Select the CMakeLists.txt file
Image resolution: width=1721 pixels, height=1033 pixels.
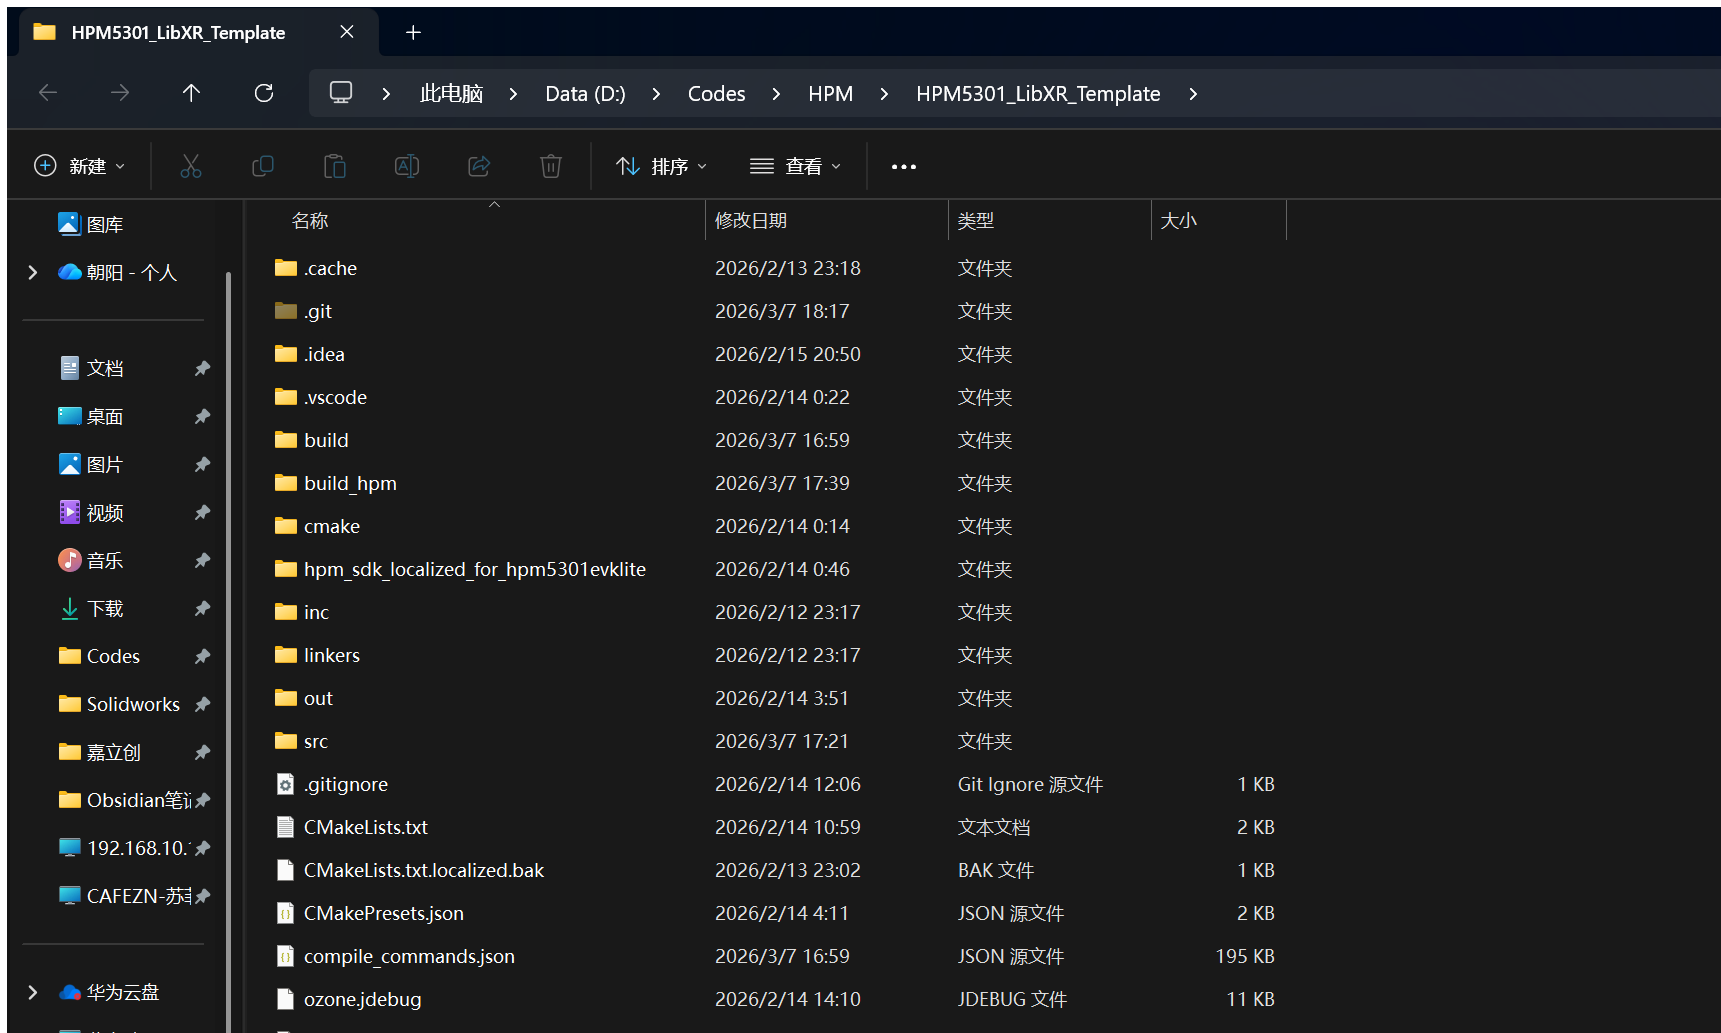[x=366, y=827]
